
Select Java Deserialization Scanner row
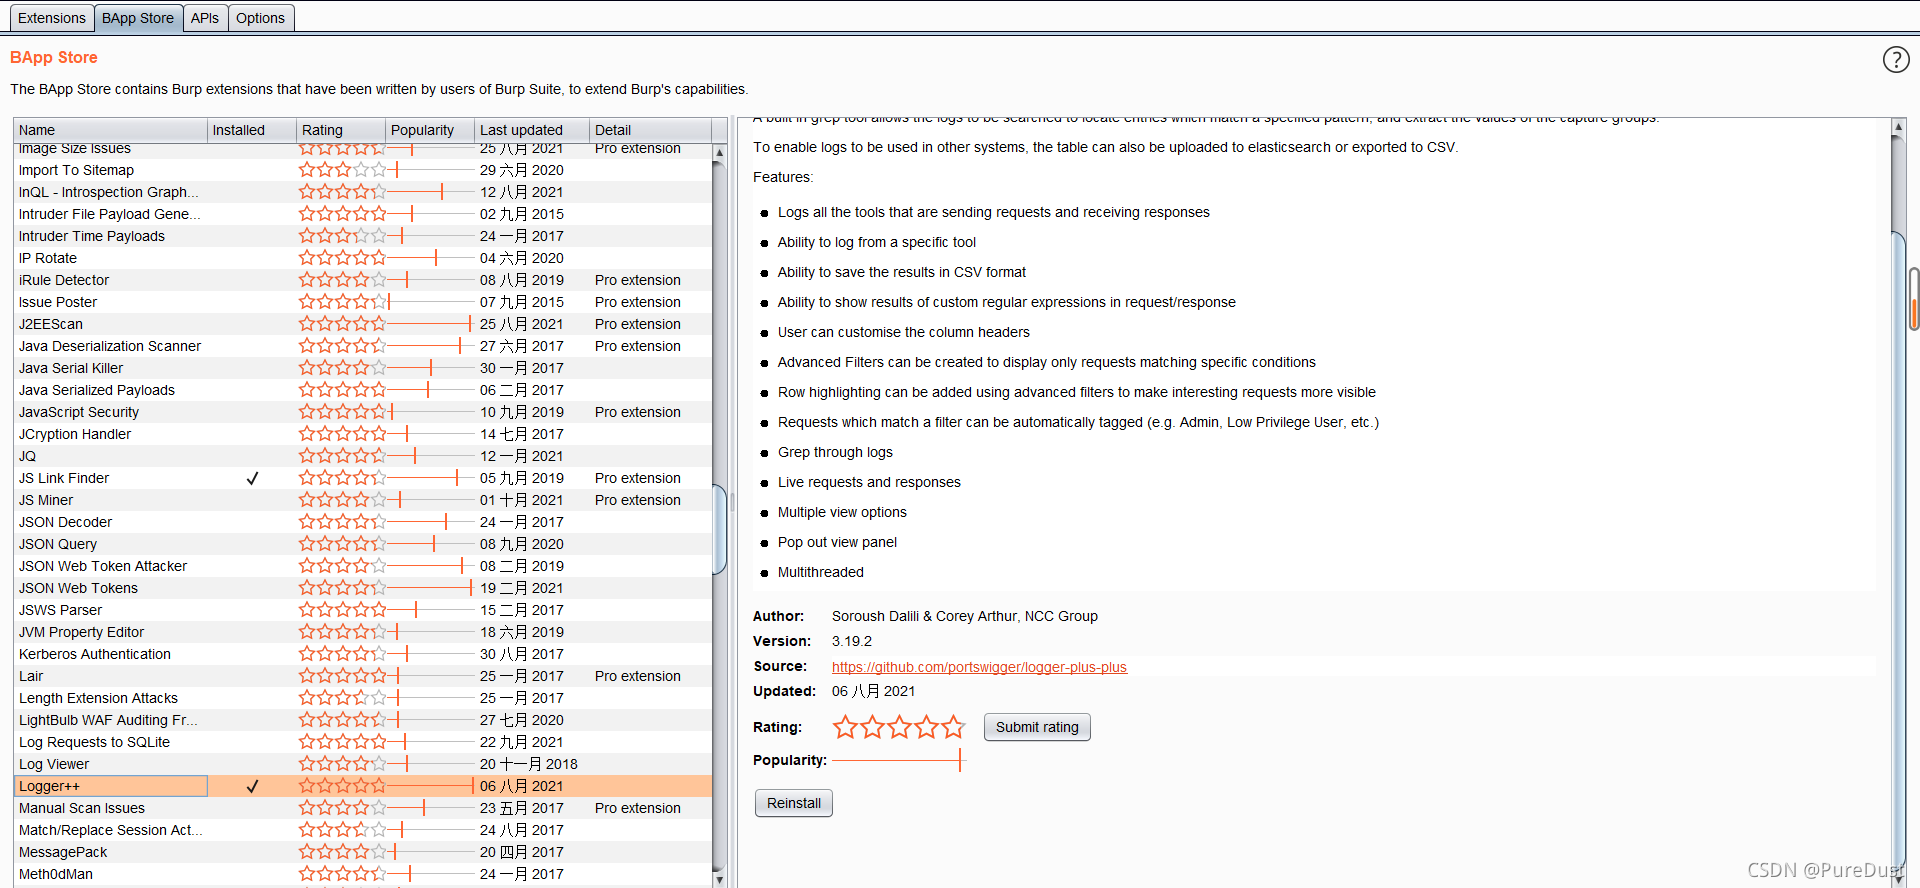point(364,346)
